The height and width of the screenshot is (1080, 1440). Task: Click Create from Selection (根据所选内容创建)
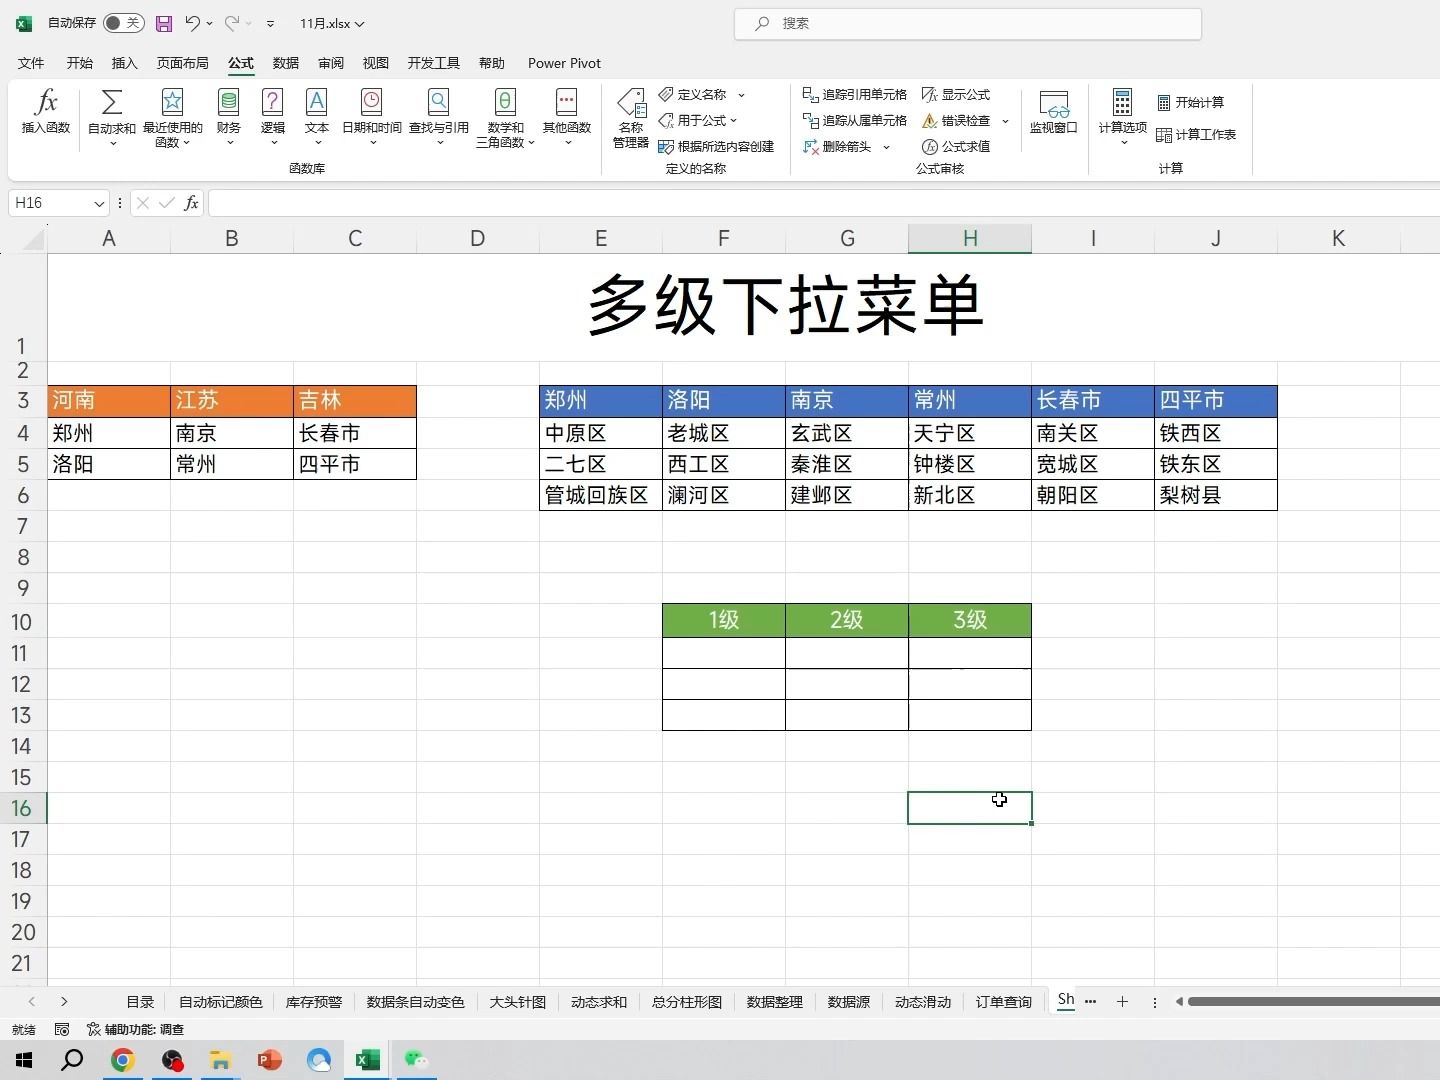[716, 146]
